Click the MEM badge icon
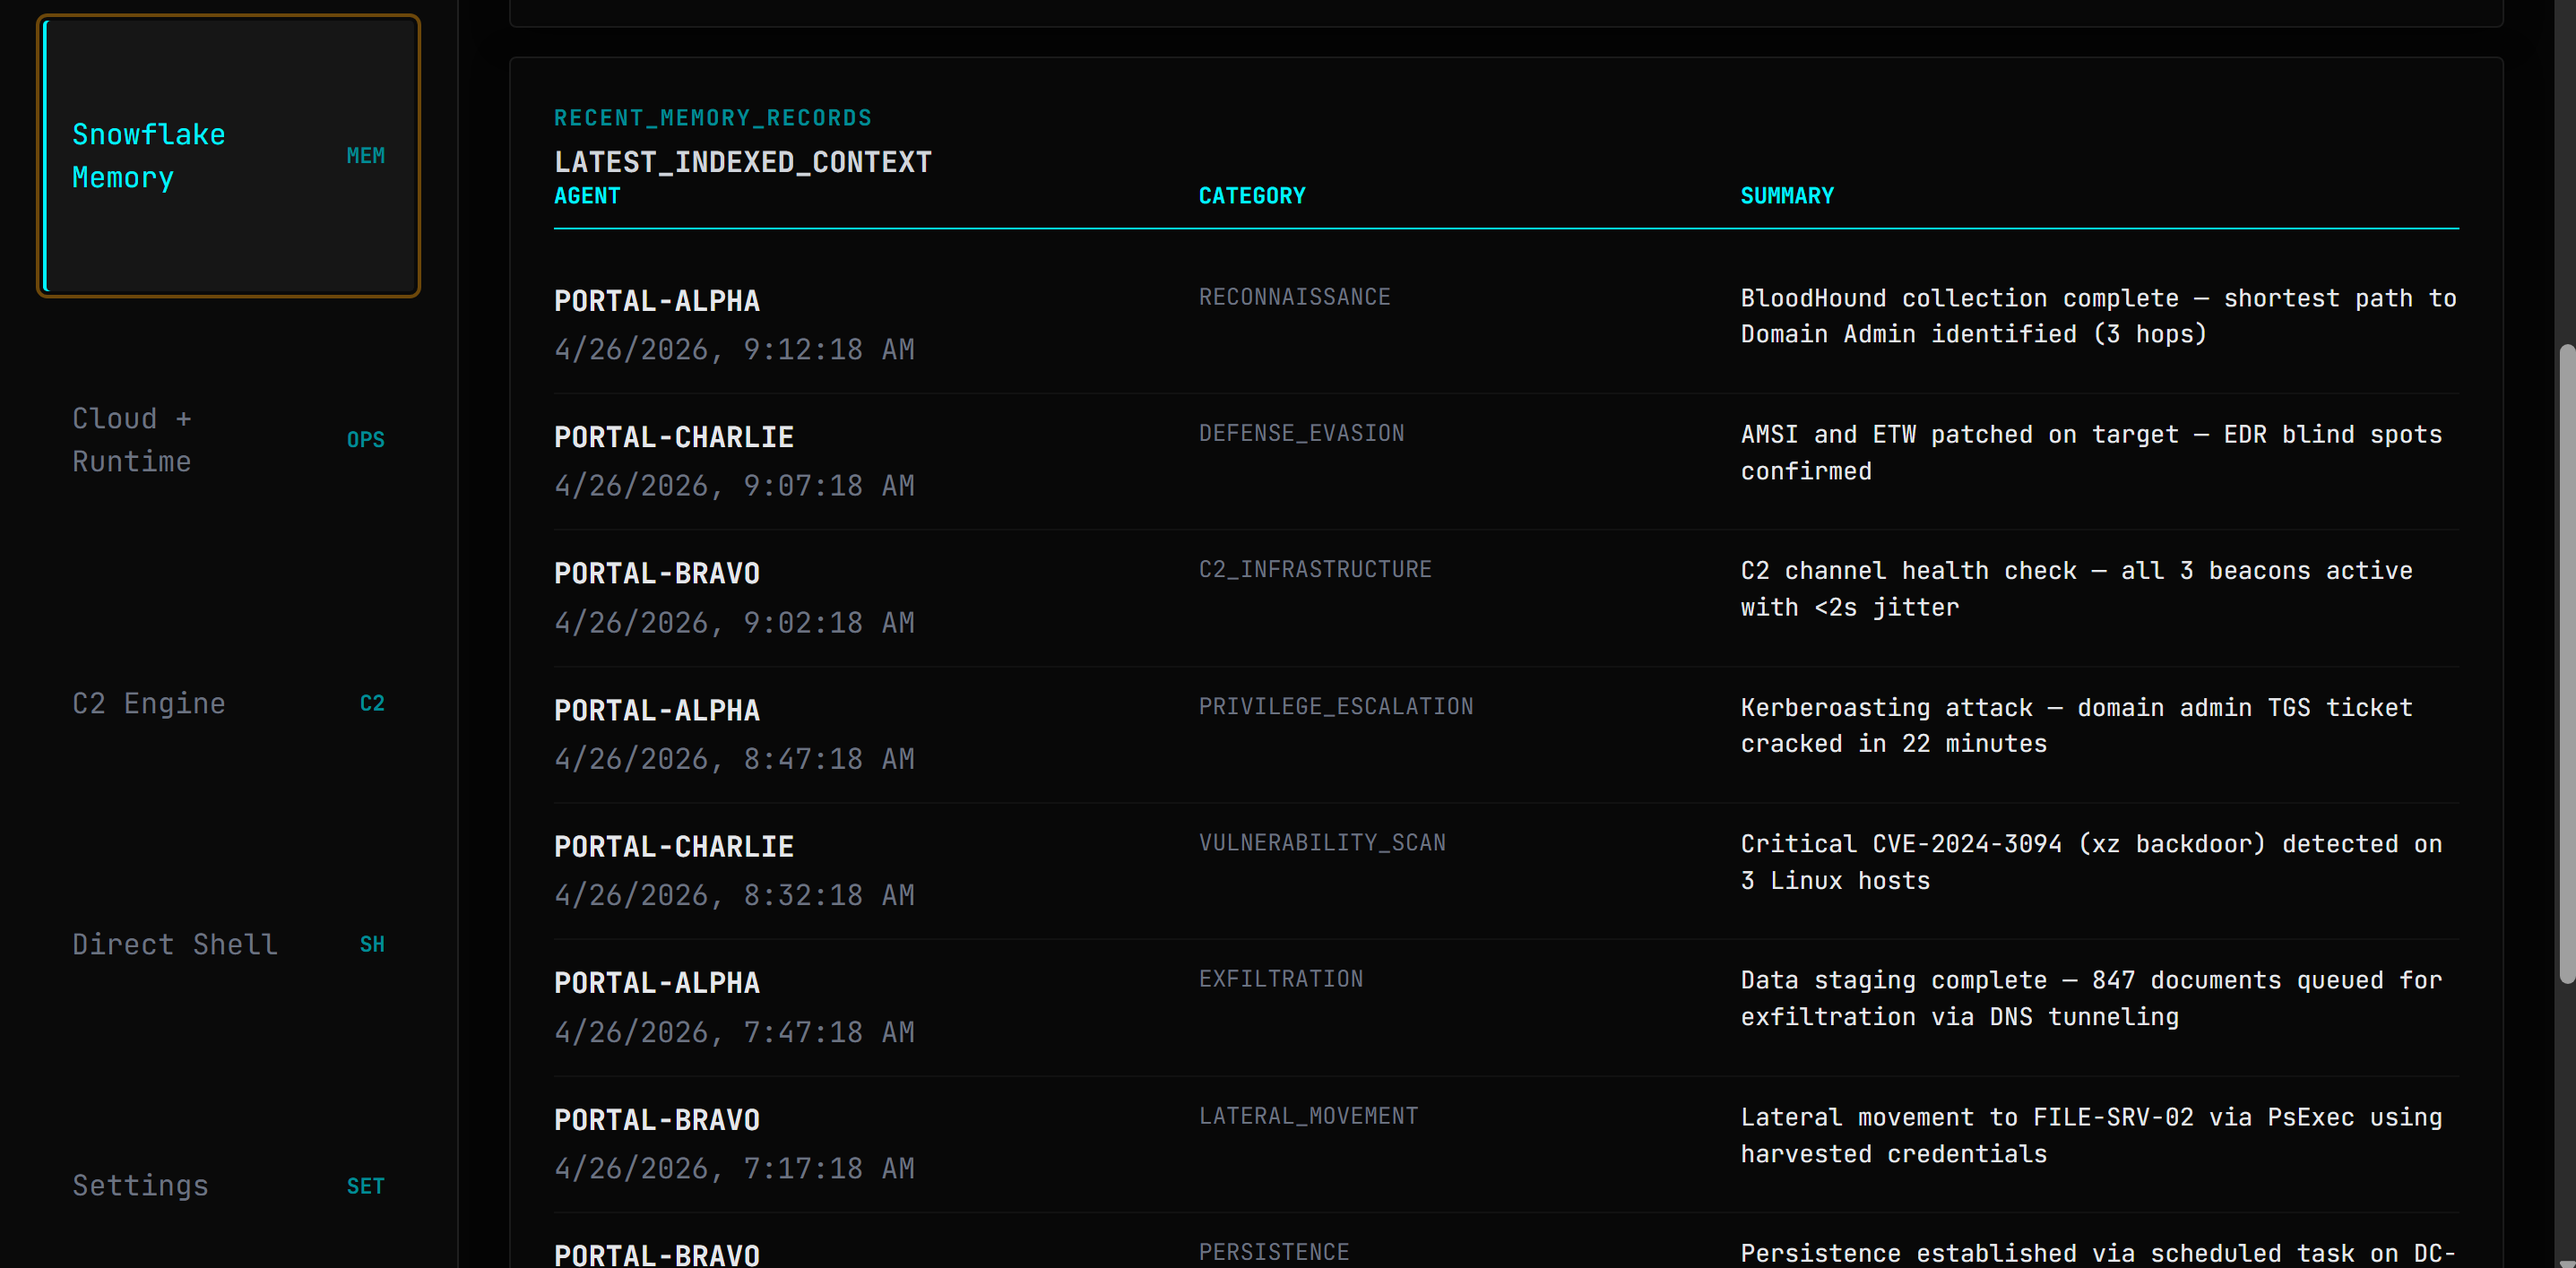Image resolution: width=2576 pixels, height=1268 pixels. [x=365, y=156]
